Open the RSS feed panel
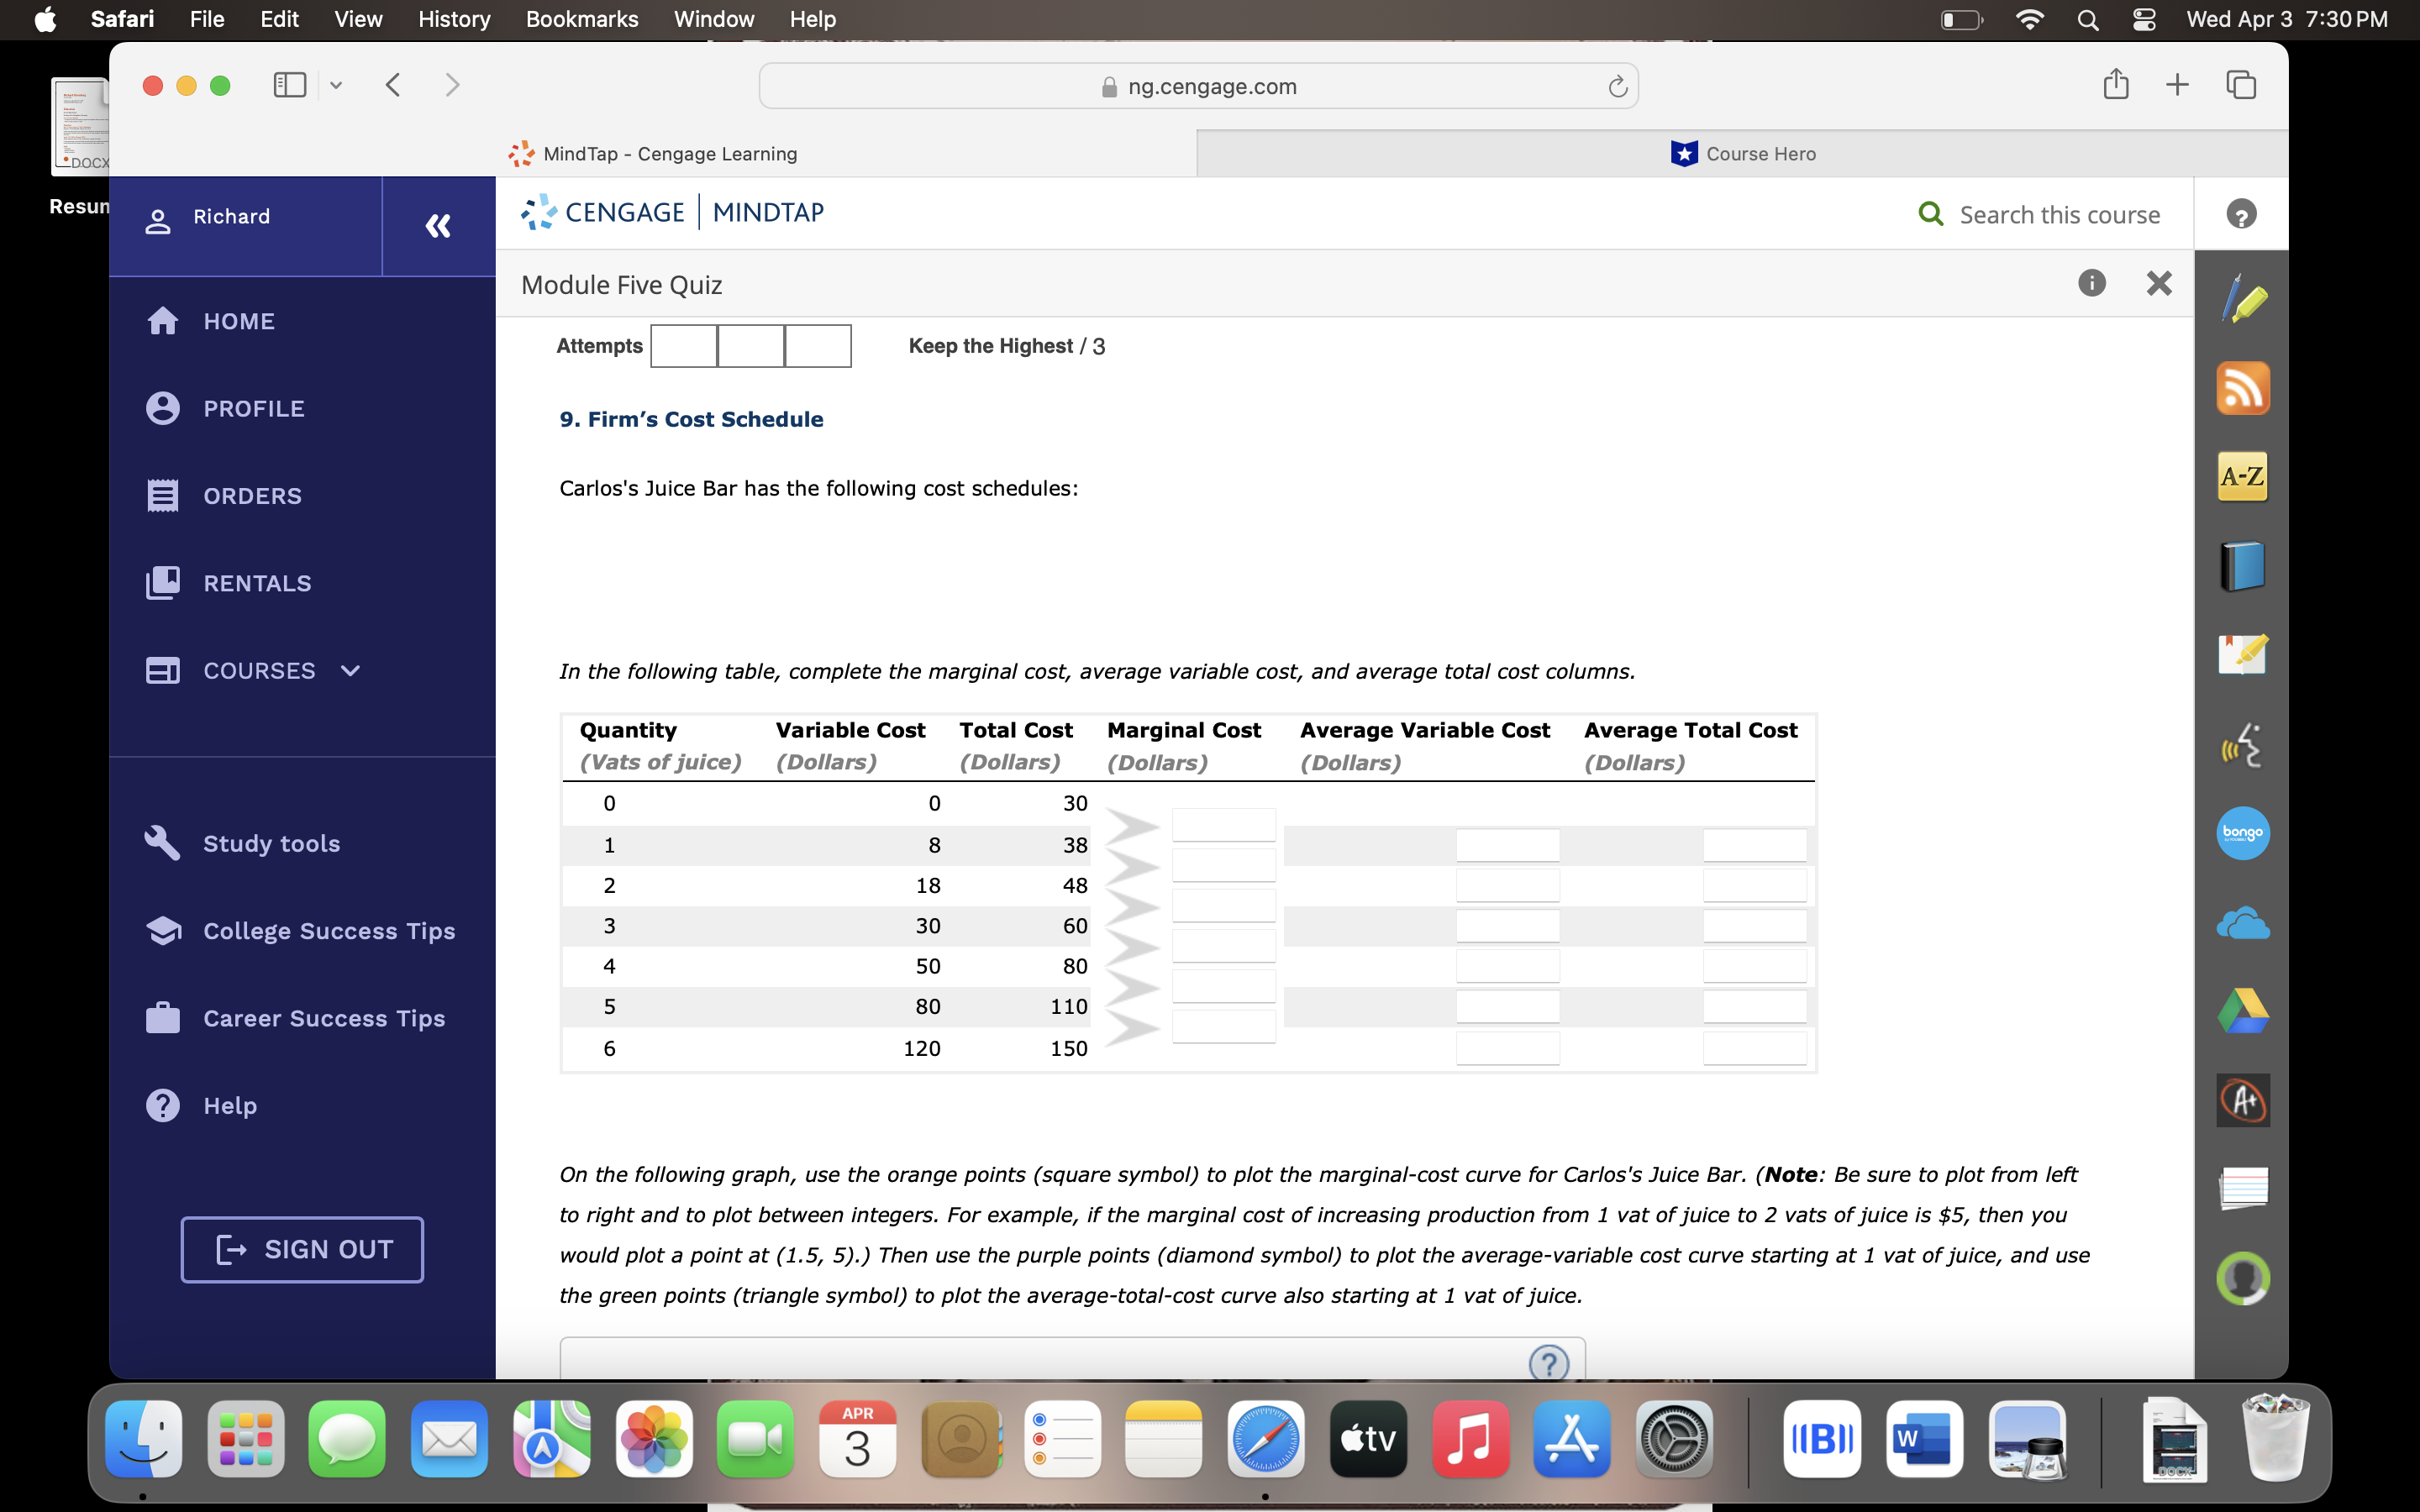This screenshot has width=2420, height=1512. coord(2243,388)
